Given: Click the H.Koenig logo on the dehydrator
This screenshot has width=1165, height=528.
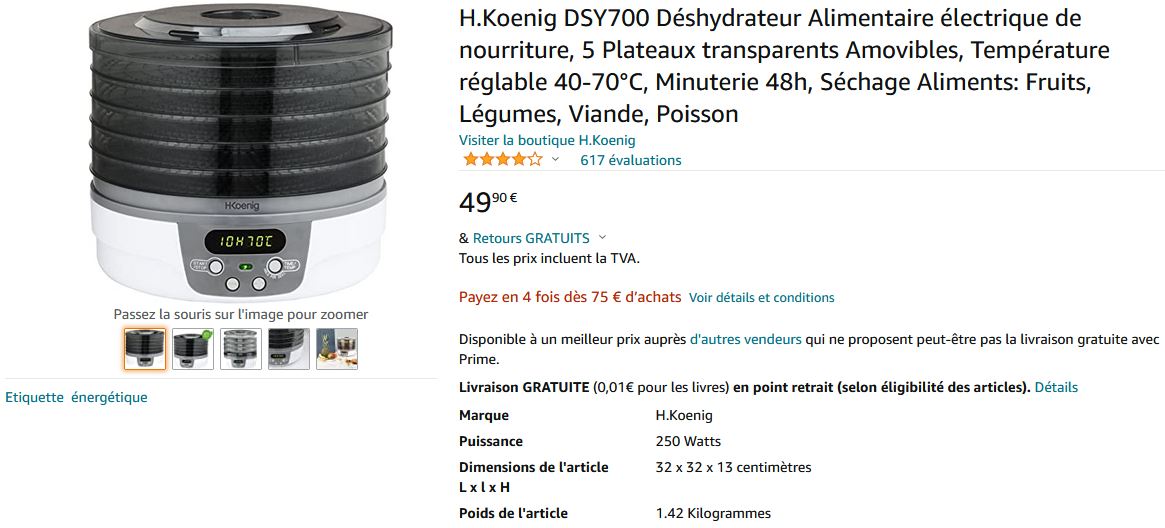Looking at the screenshot, I should (242, 206).
